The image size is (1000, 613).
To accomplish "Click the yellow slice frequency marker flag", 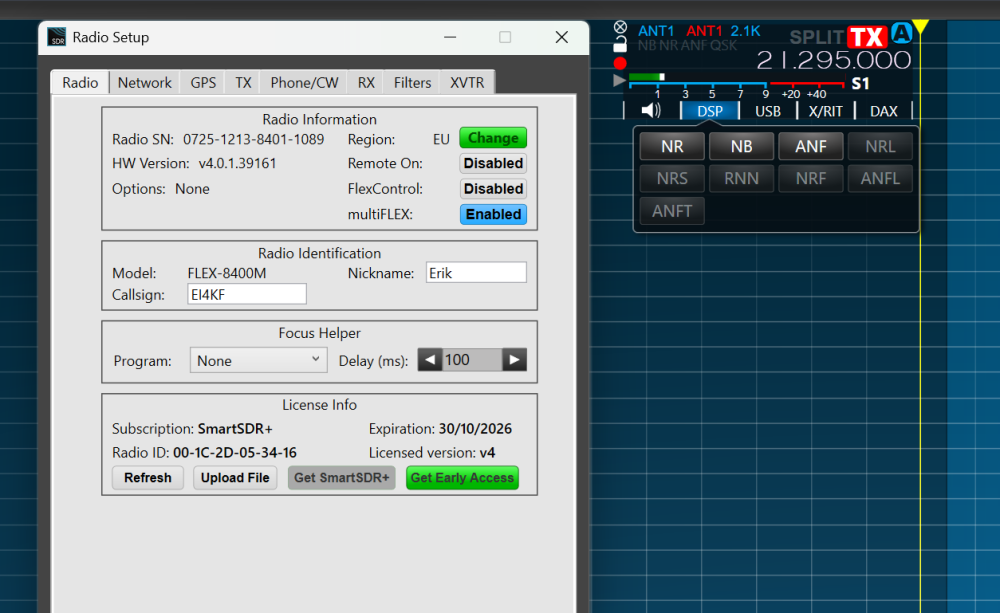I will 920,26.
